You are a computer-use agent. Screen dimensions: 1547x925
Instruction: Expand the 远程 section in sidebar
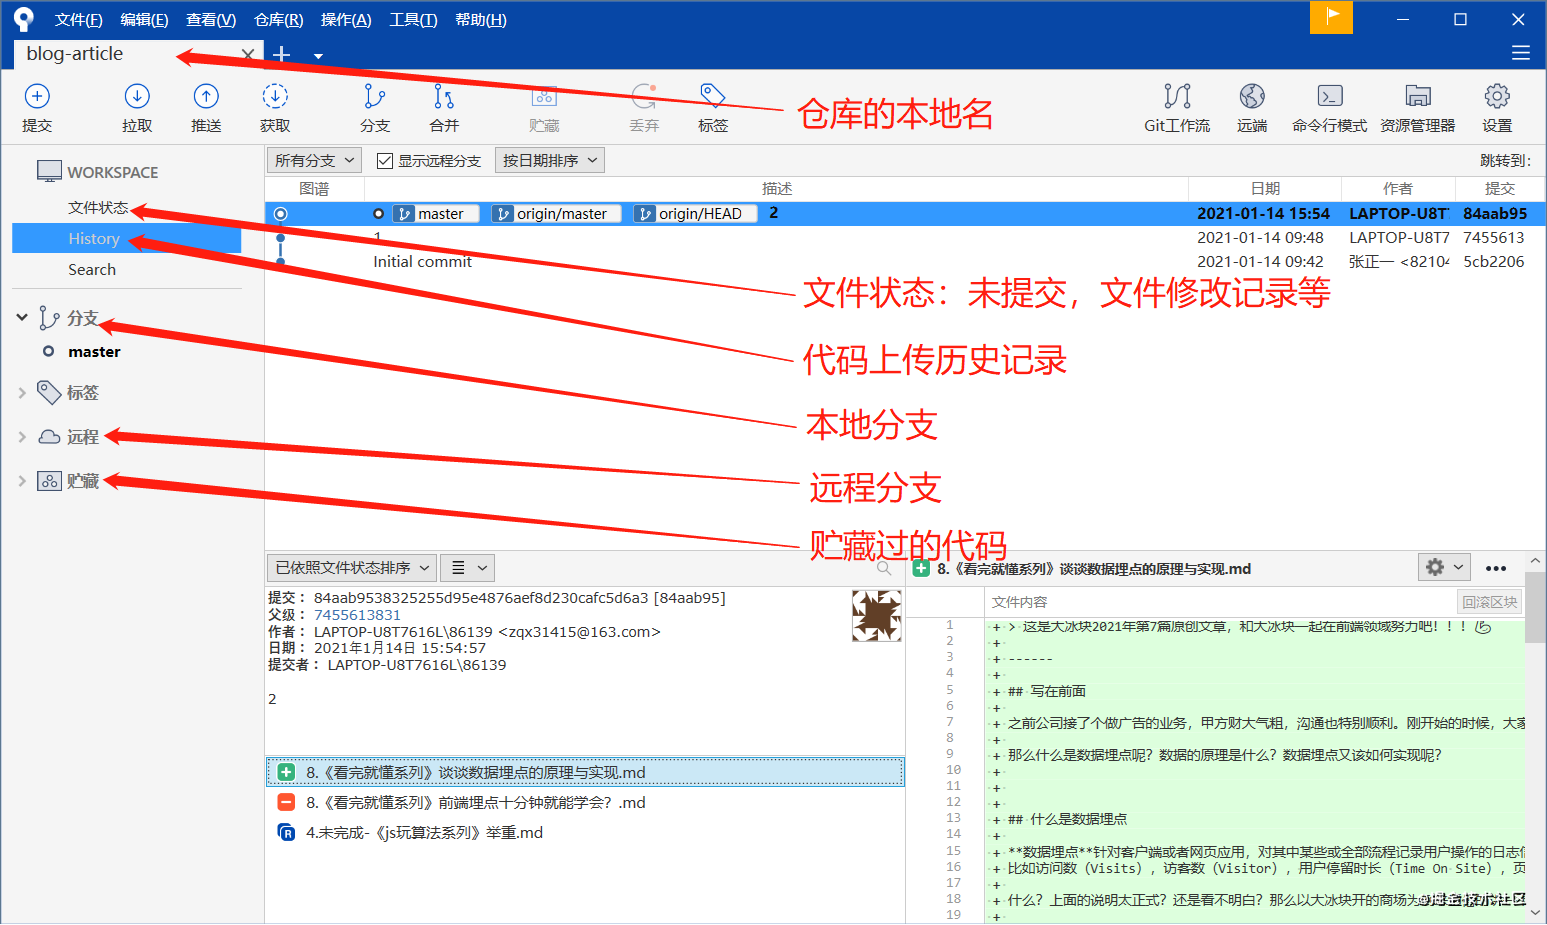coord(22,437)
